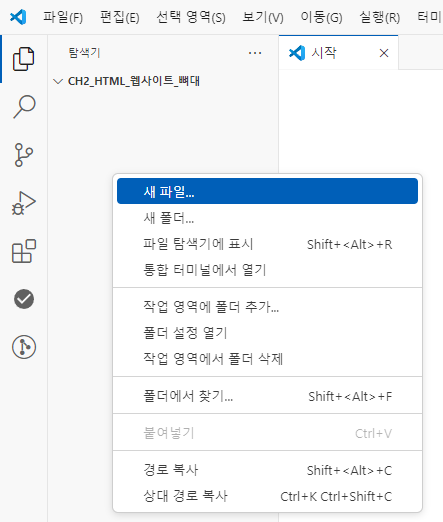Close the 시작 tab
Image resolution: width=443 pixels, height=522 pixels.
(384, 53)
